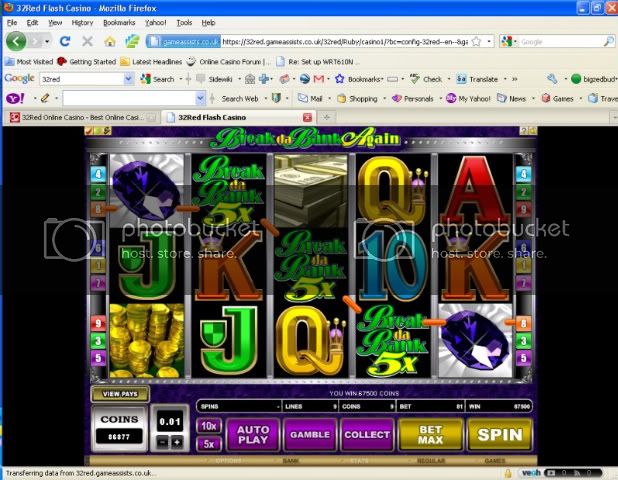
Task: Select the 5x autoplay button
Action: pyautogui.click(x=209, y=444)
